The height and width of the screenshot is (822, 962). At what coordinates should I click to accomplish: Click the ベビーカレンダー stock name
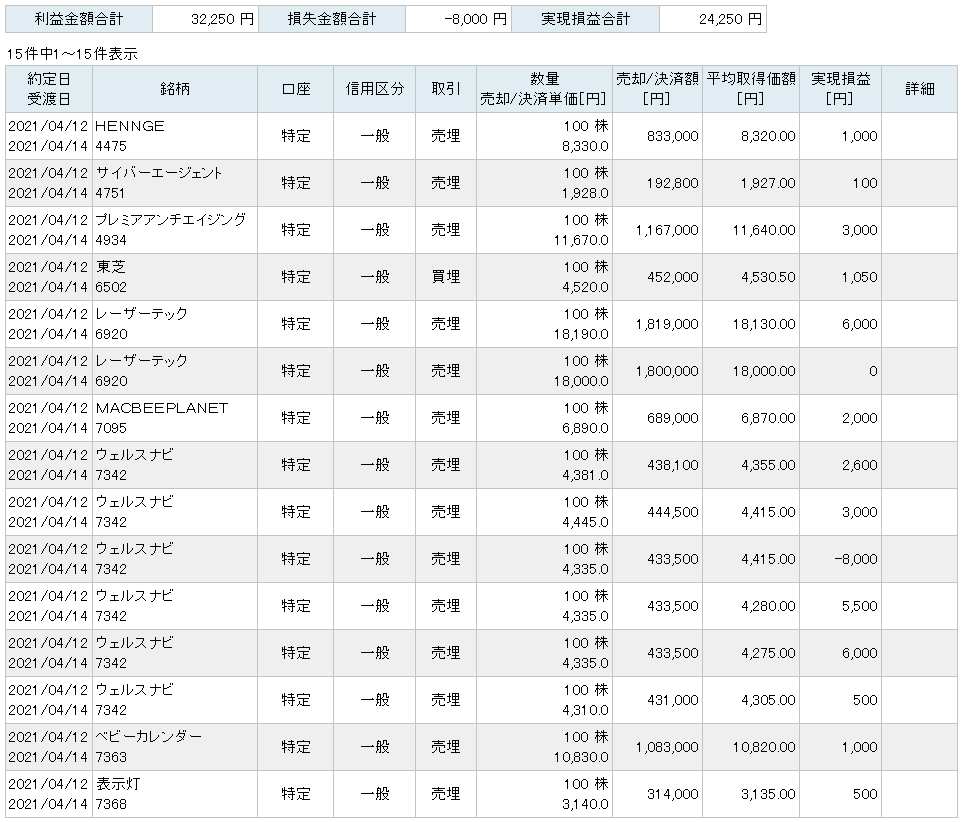(149, 737)
